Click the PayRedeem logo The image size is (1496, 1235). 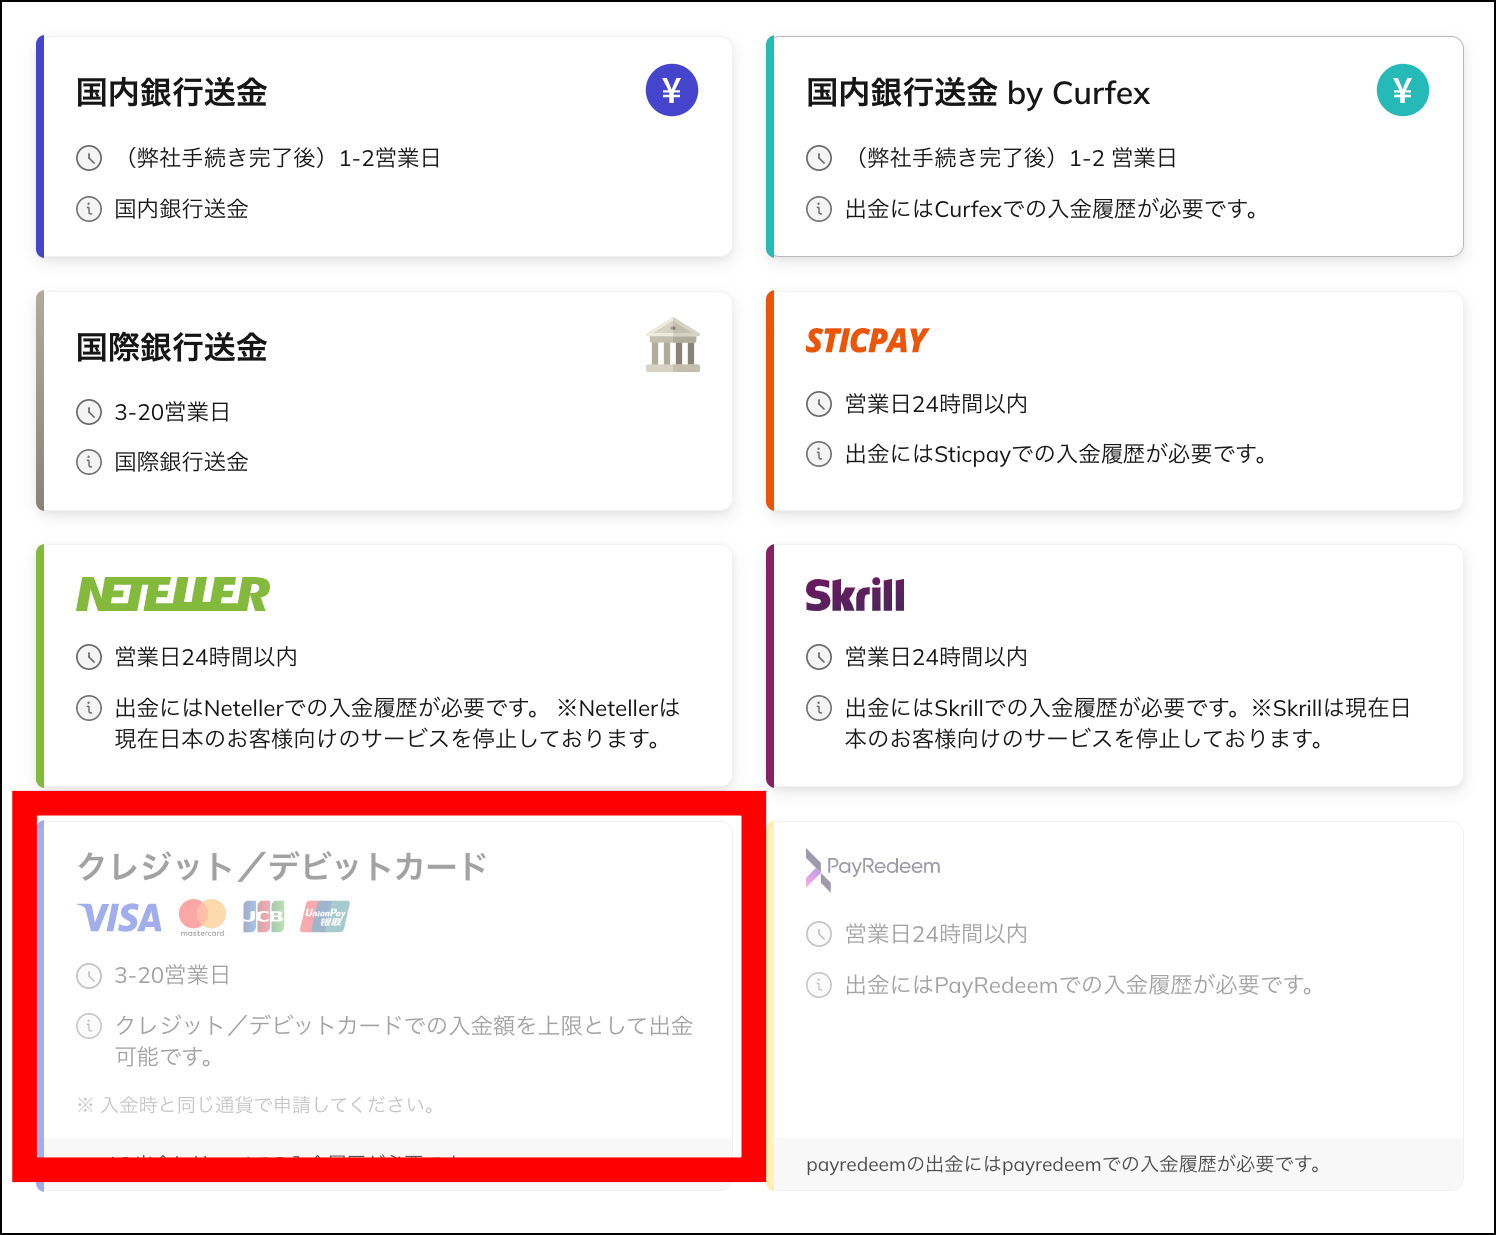click(x=872, y=865)
